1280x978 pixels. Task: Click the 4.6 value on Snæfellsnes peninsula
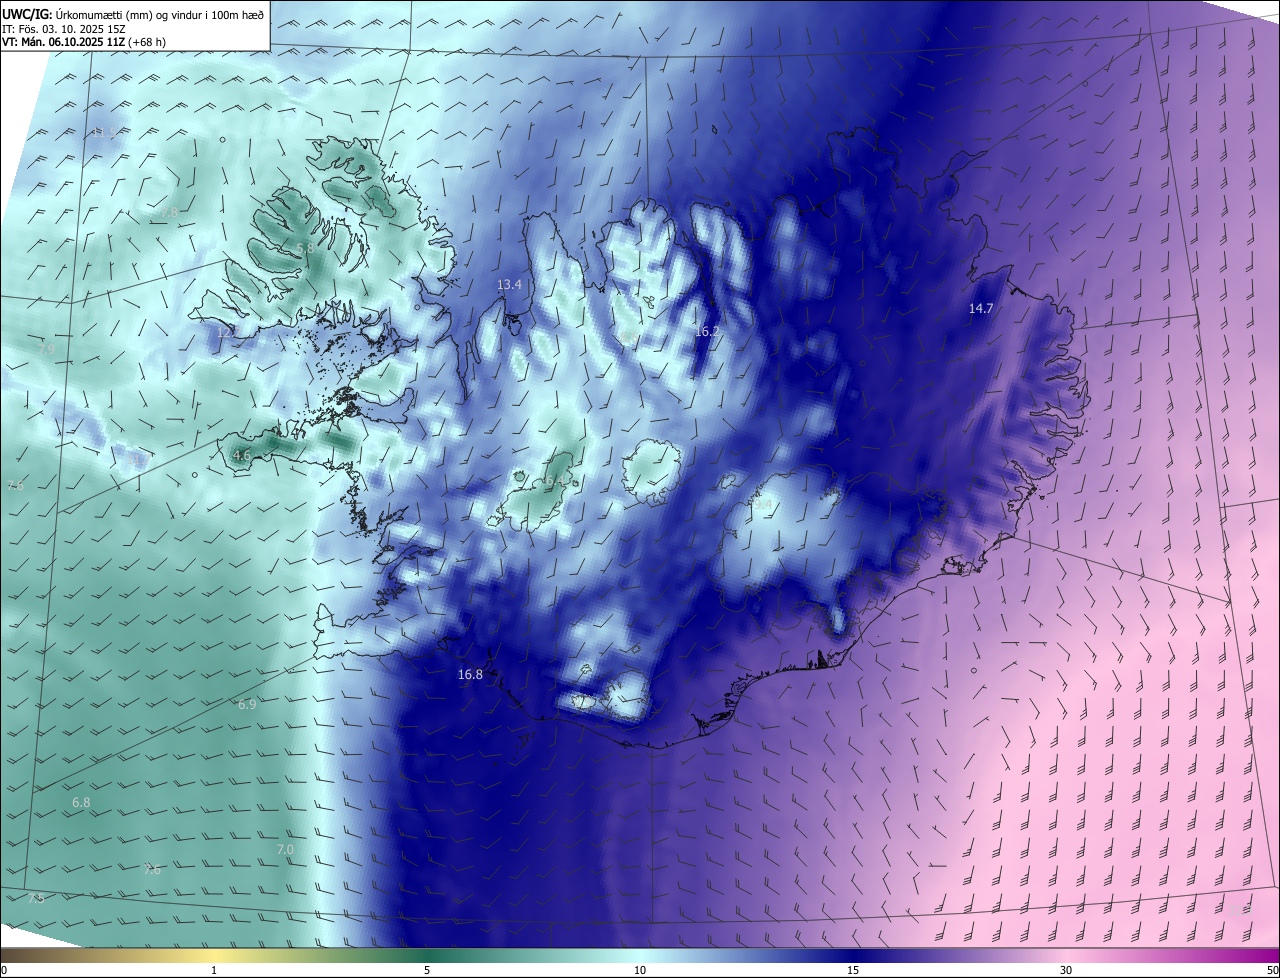point(241,456)
